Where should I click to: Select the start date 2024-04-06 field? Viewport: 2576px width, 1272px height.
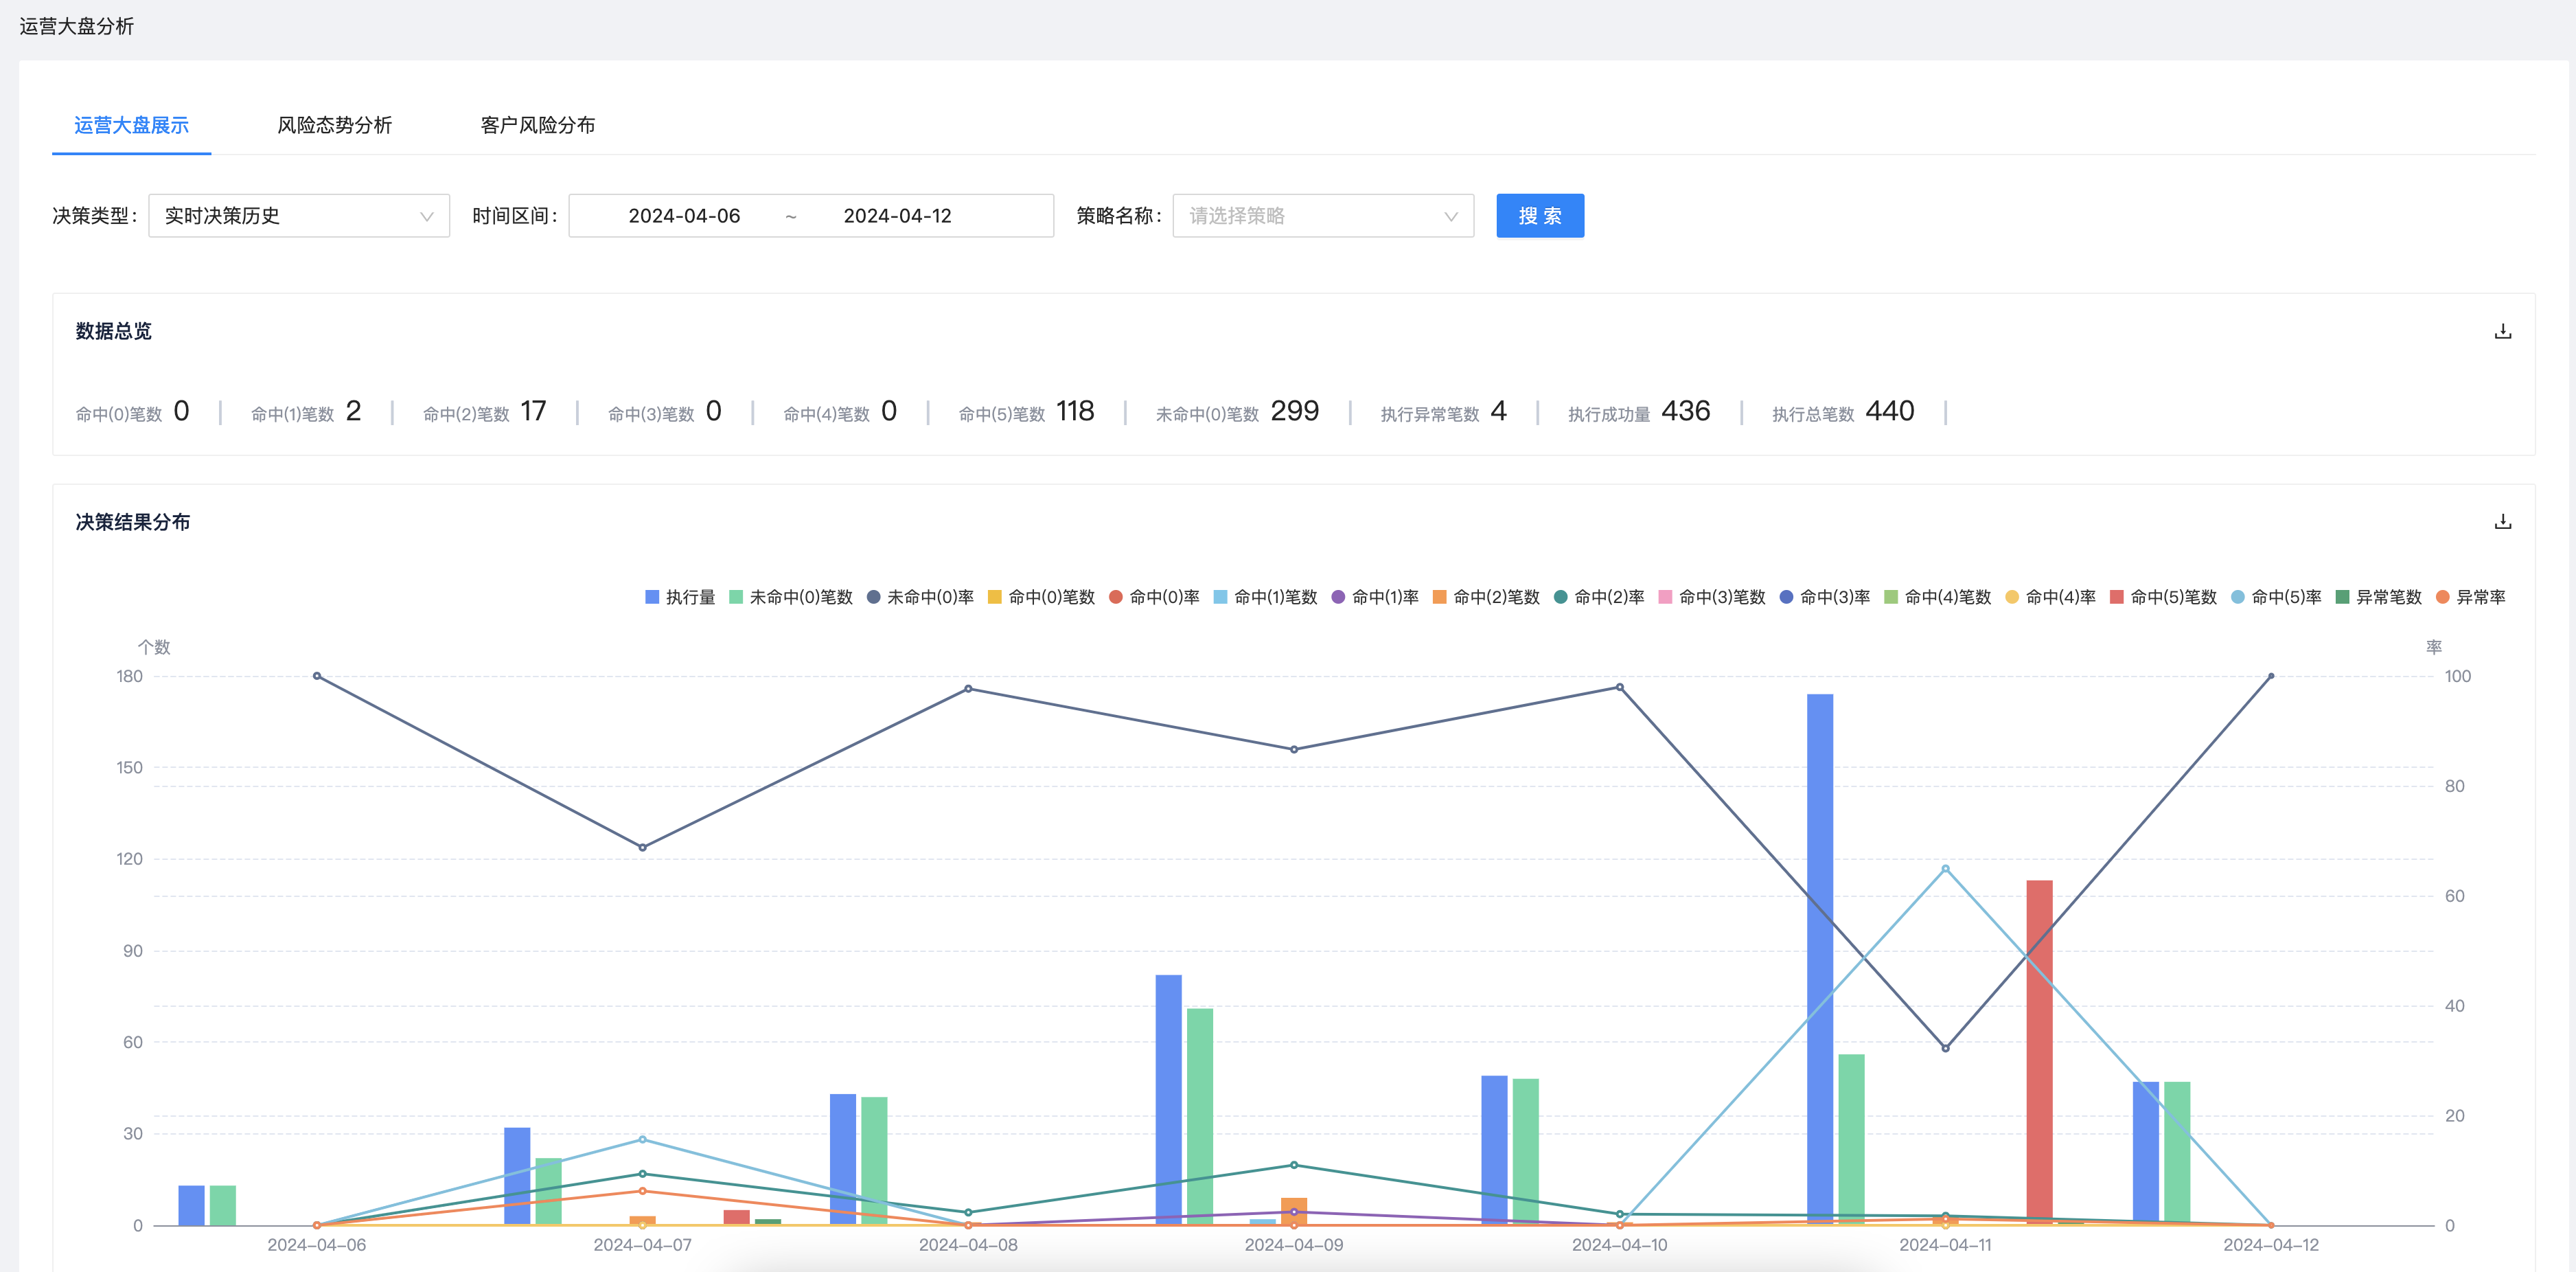[x=684, y=216]
